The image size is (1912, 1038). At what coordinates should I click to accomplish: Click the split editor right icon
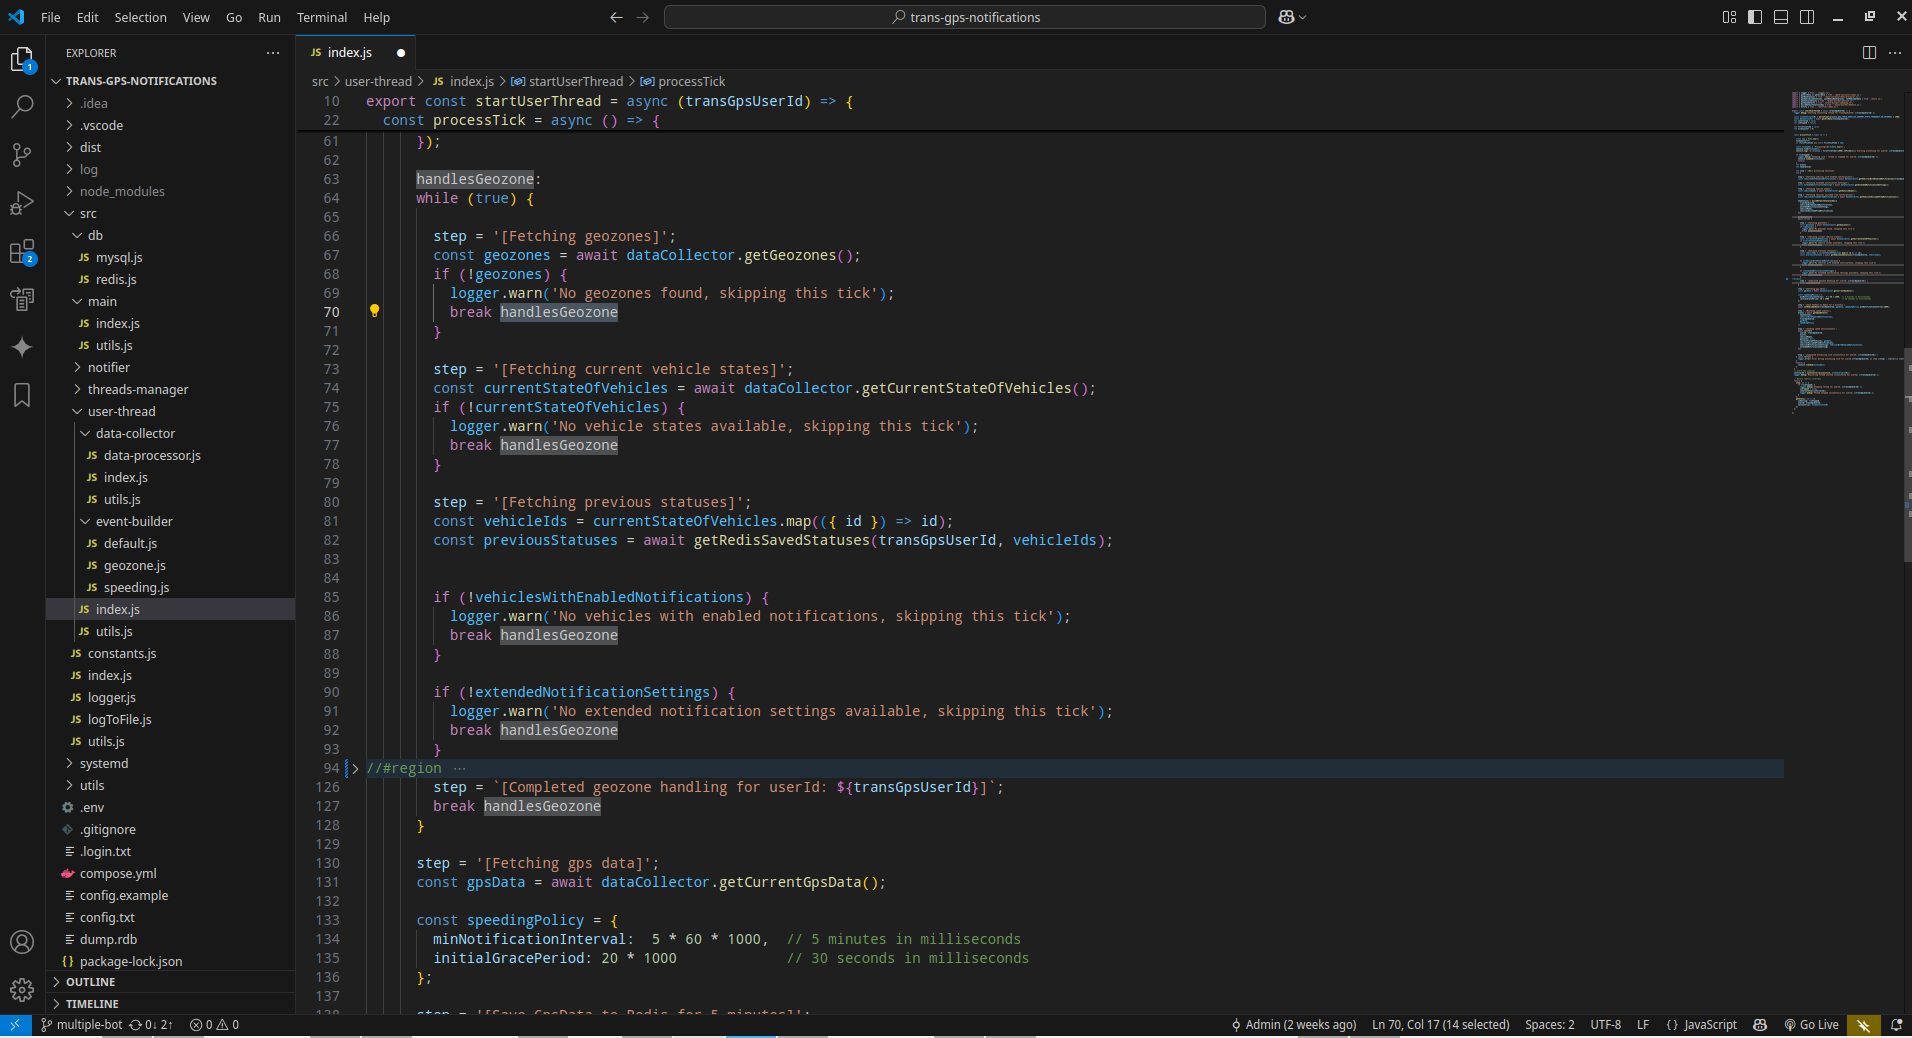[1868, 53]
